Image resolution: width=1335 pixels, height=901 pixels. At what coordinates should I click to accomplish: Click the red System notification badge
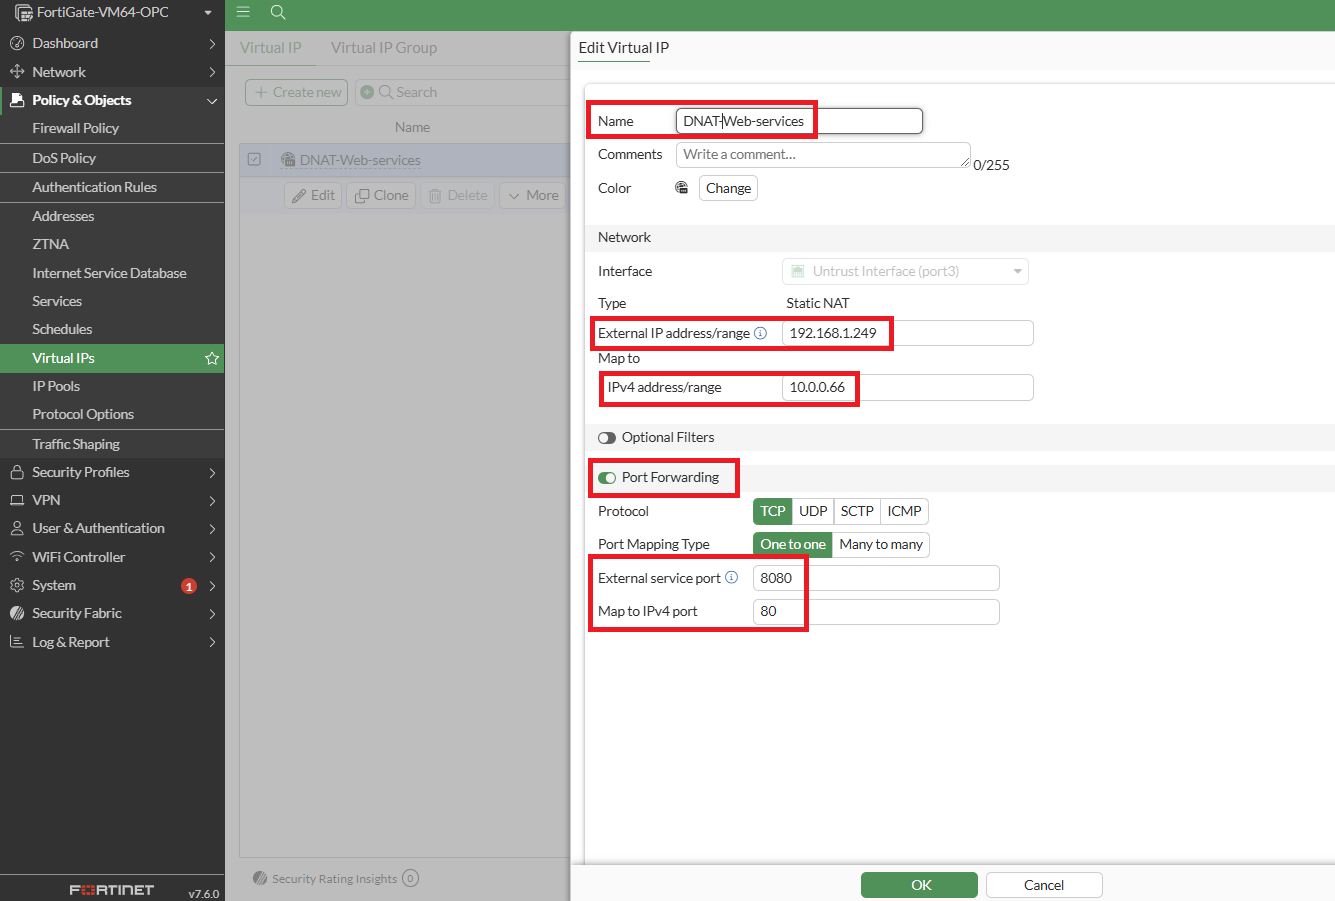click(x=188, y=586)
